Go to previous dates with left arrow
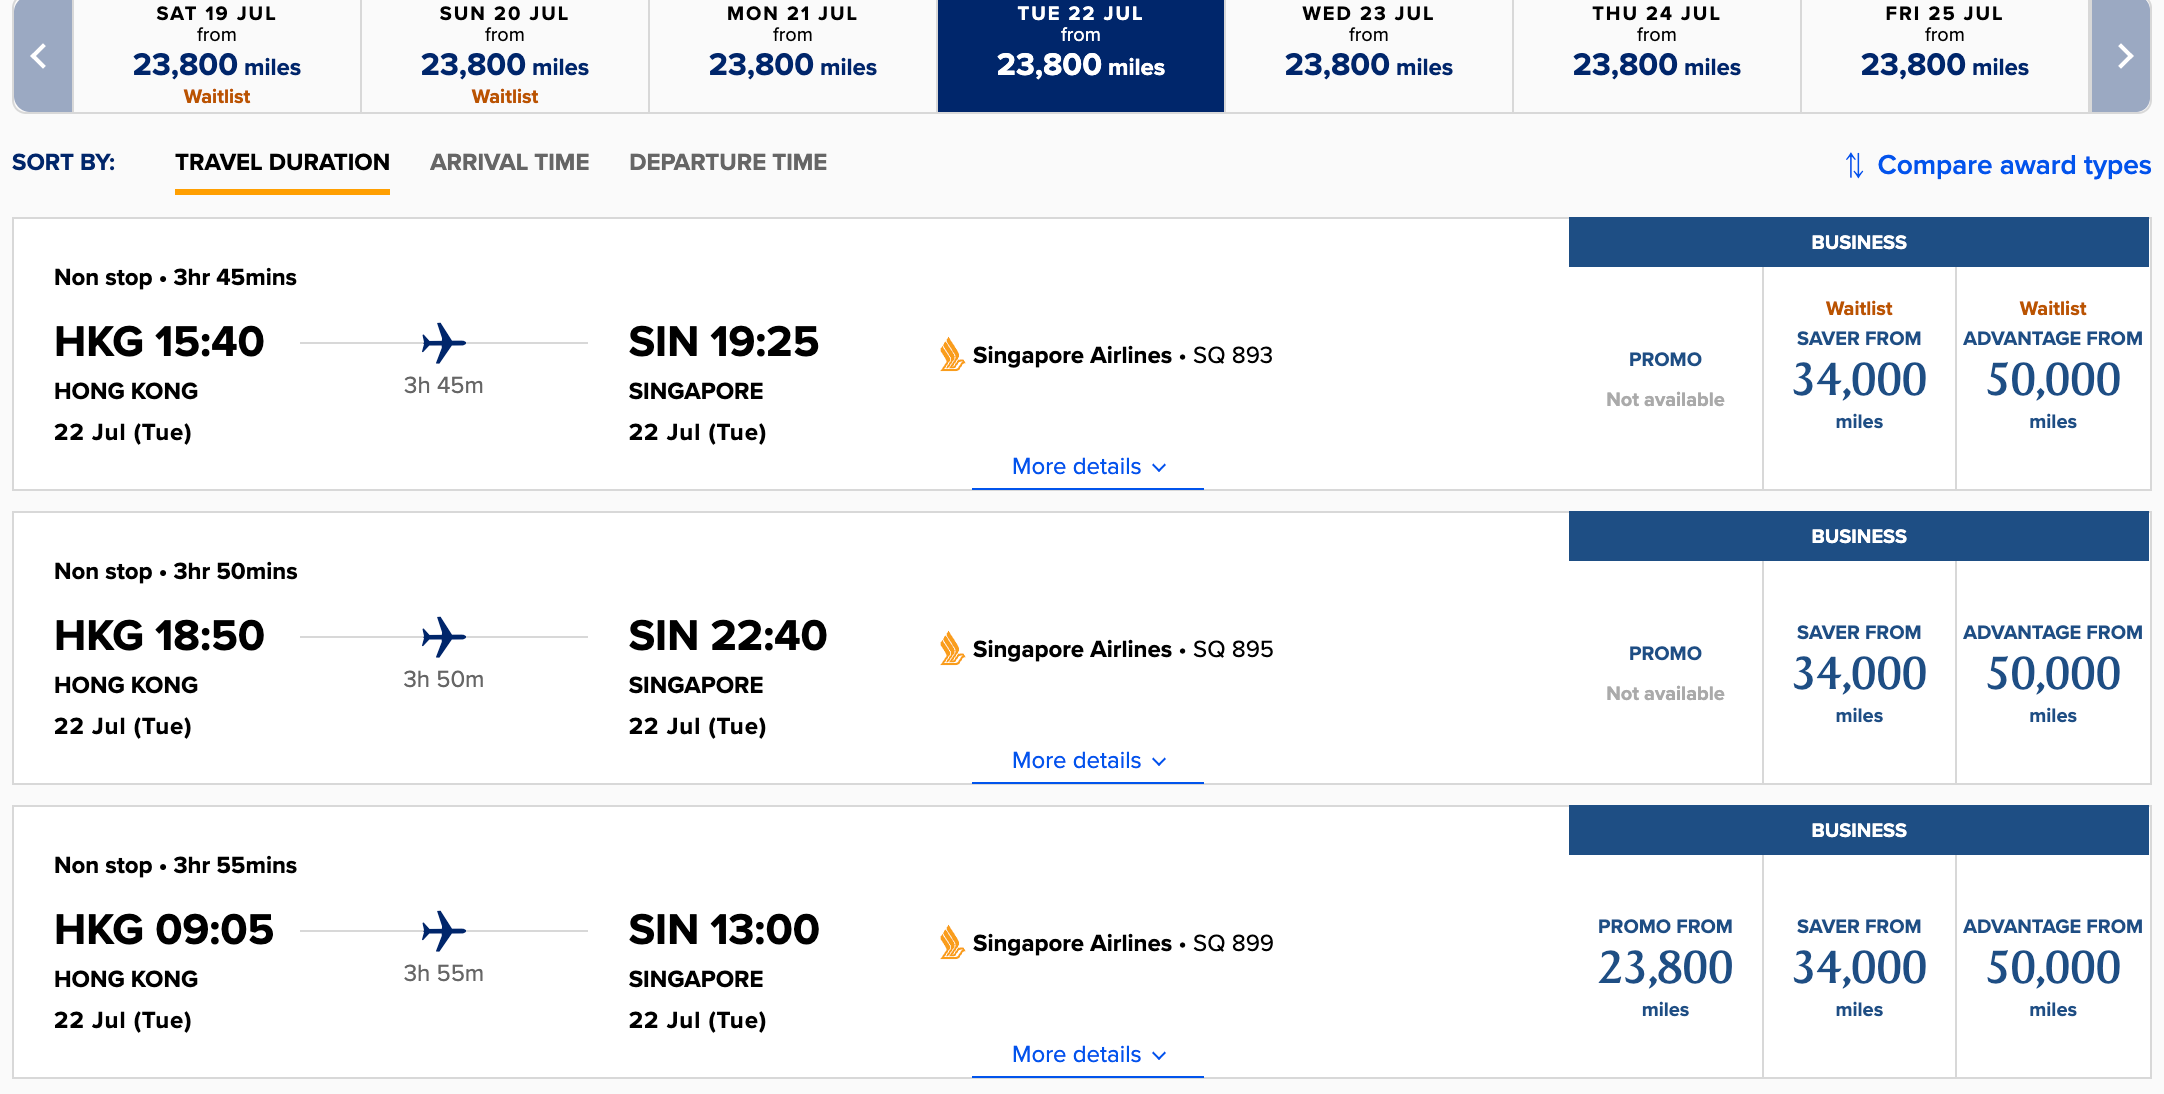2164x1094 pixels. click(x=42, y=56)
